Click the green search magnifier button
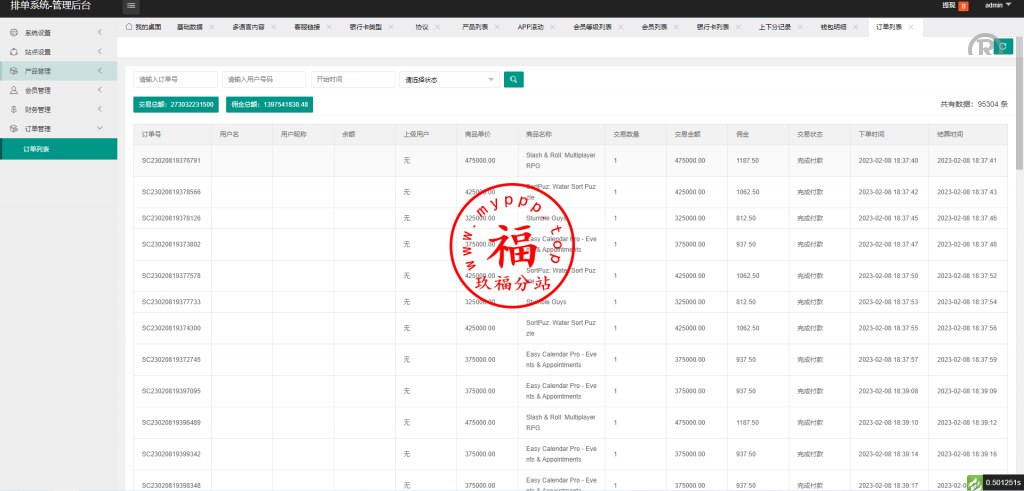Screen dimensions: 1024x491 click(513, 79)
